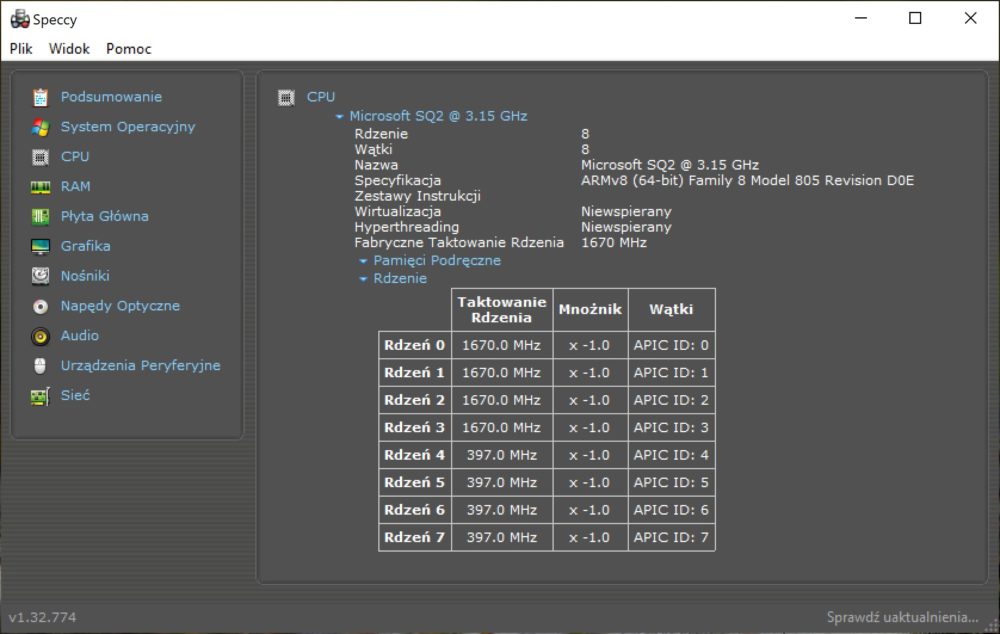Click the Nazwa value Microsoft SQ2 @ 3.15 GHz
The width and height of the screenshot is (1000, 634).
point(670,165)
